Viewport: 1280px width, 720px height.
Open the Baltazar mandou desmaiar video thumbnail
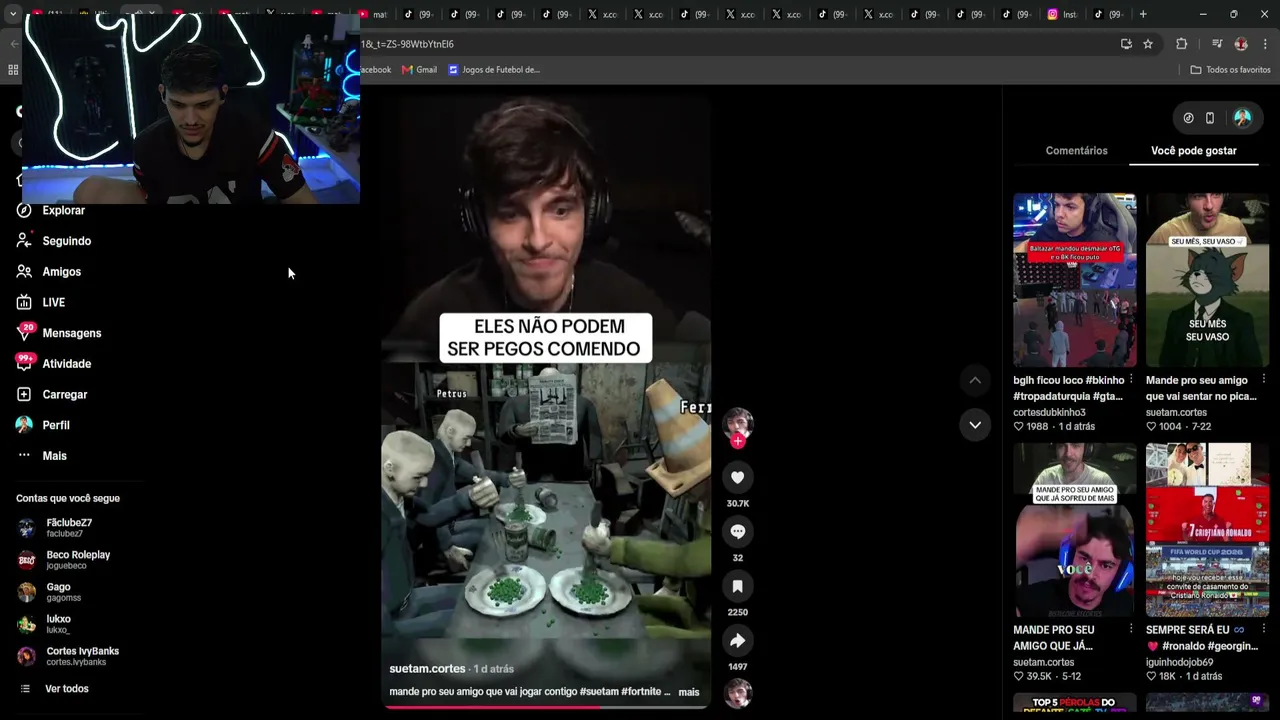[1074, 280]
